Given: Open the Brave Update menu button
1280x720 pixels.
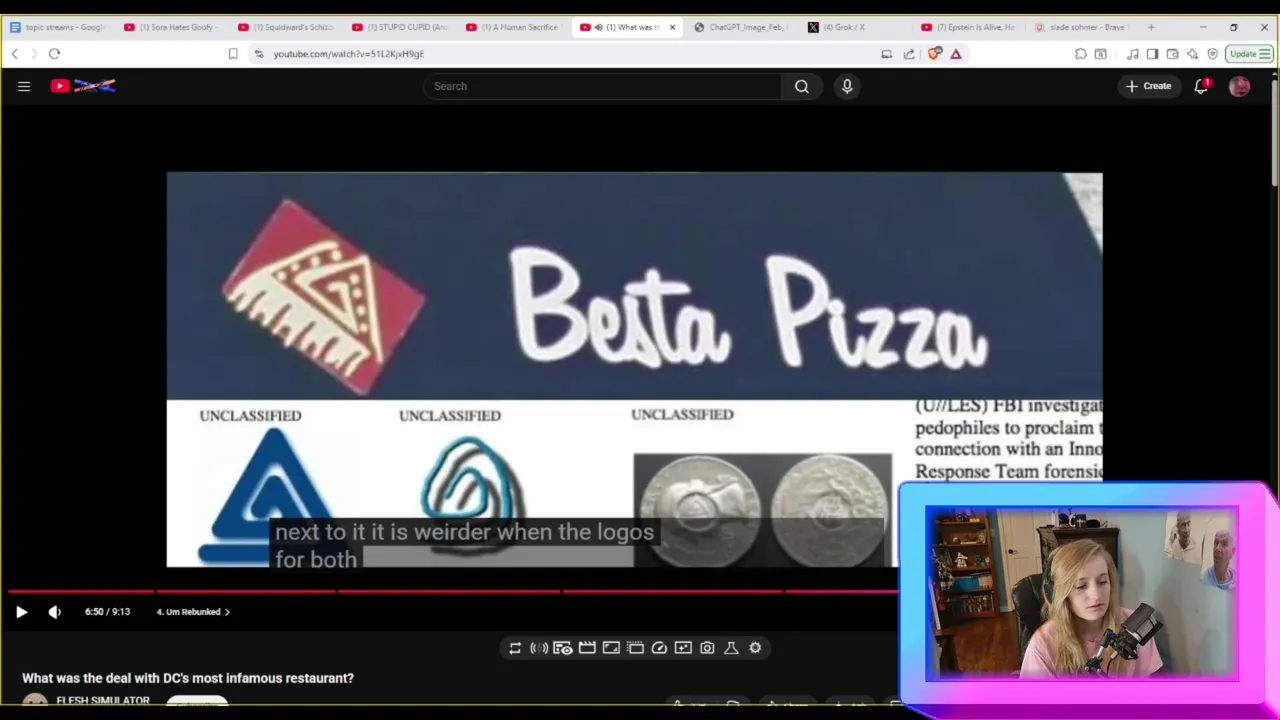Looking at the screenshot, I should (x=1248, y=54).
